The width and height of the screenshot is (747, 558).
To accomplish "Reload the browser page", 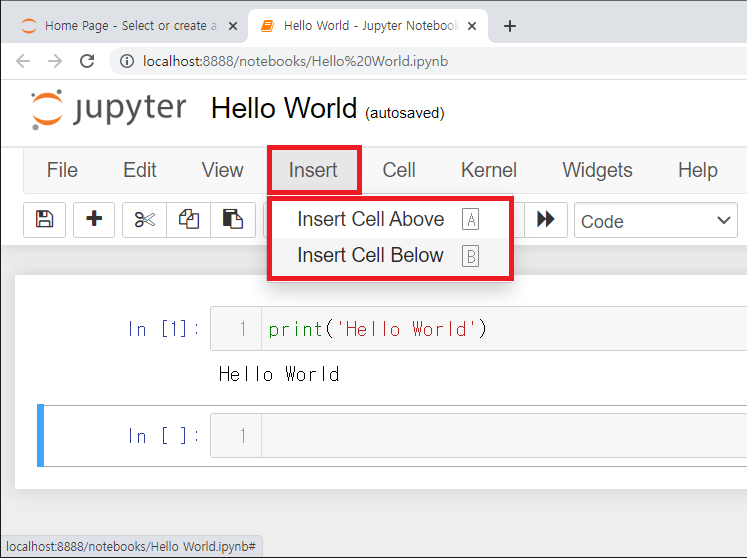I will pyautogui.click(x=87, y=61).
